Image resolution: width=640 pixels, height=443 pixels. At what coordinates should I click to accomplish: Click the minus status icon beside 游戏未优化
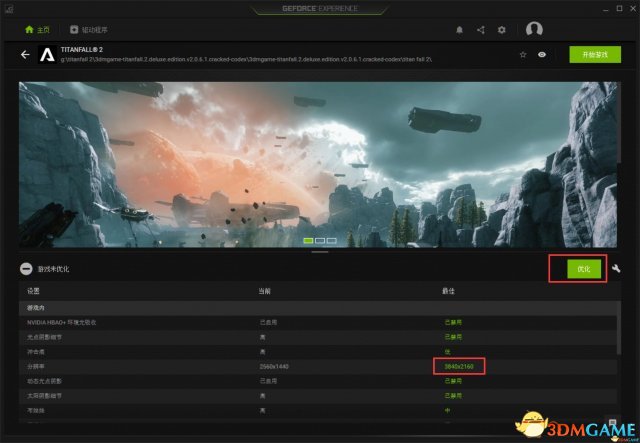point(26,269)
